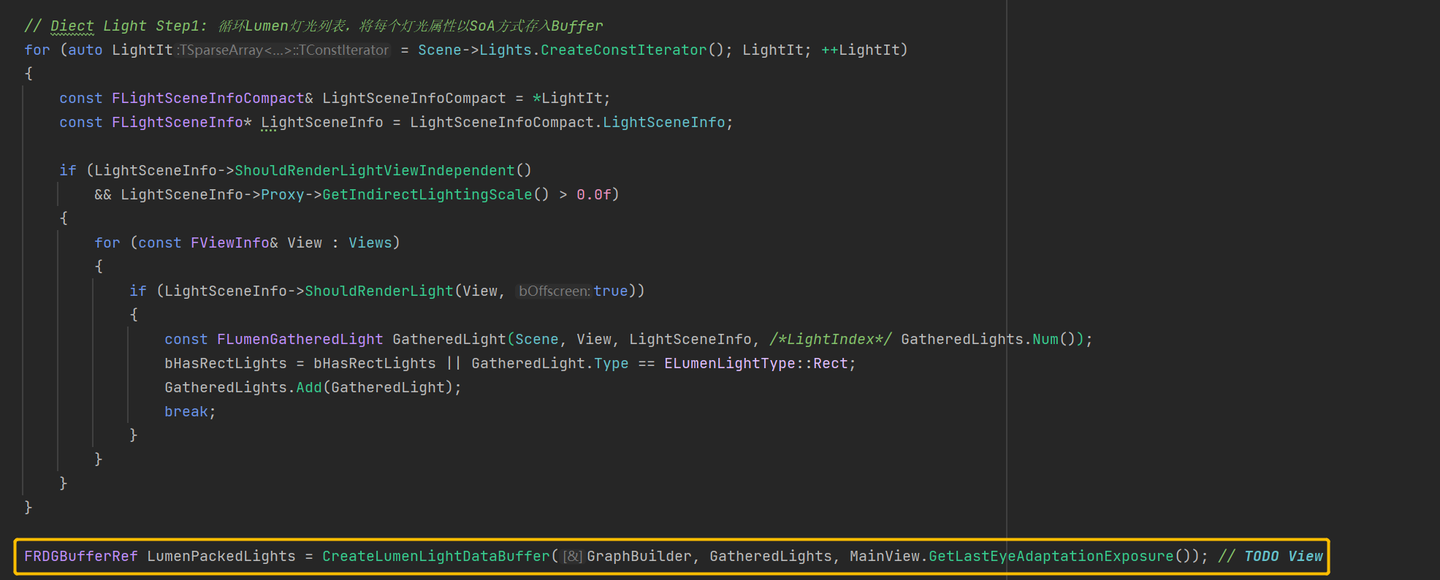Select the bOffscreen parameter hint
This screenshot has height=580, width=1440.
554,291
